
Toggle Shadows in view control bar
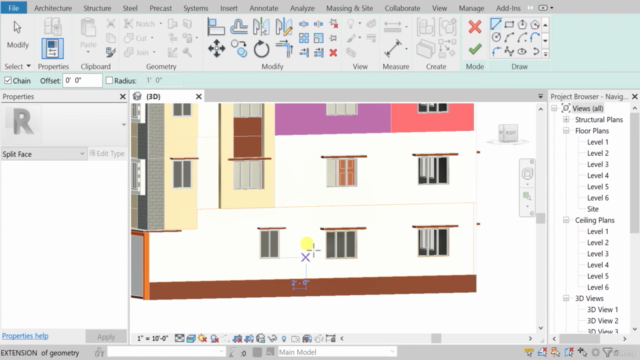pyautogui.click(x=214, y=338)
